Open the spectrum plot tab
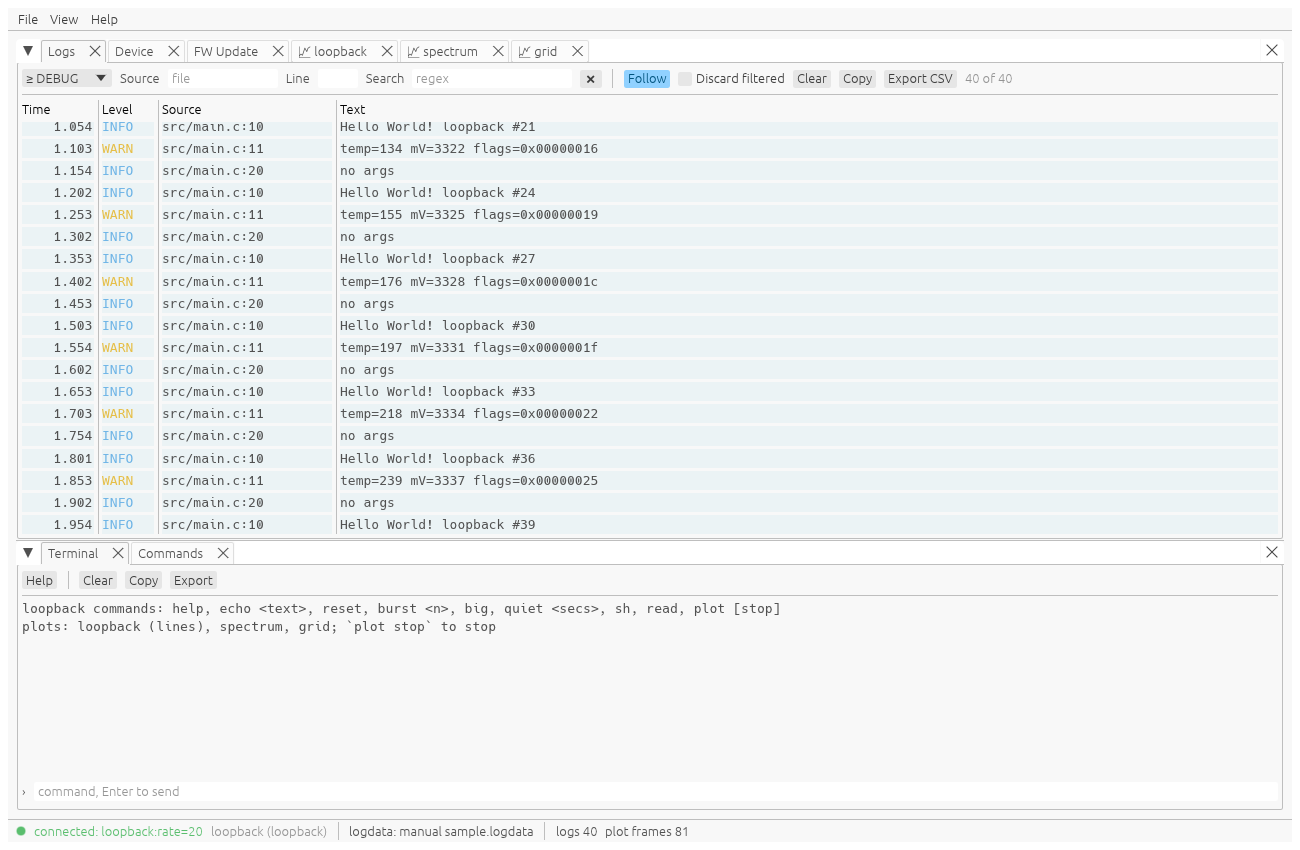Viewport: 1300px width, 850px height. [443, 51]
